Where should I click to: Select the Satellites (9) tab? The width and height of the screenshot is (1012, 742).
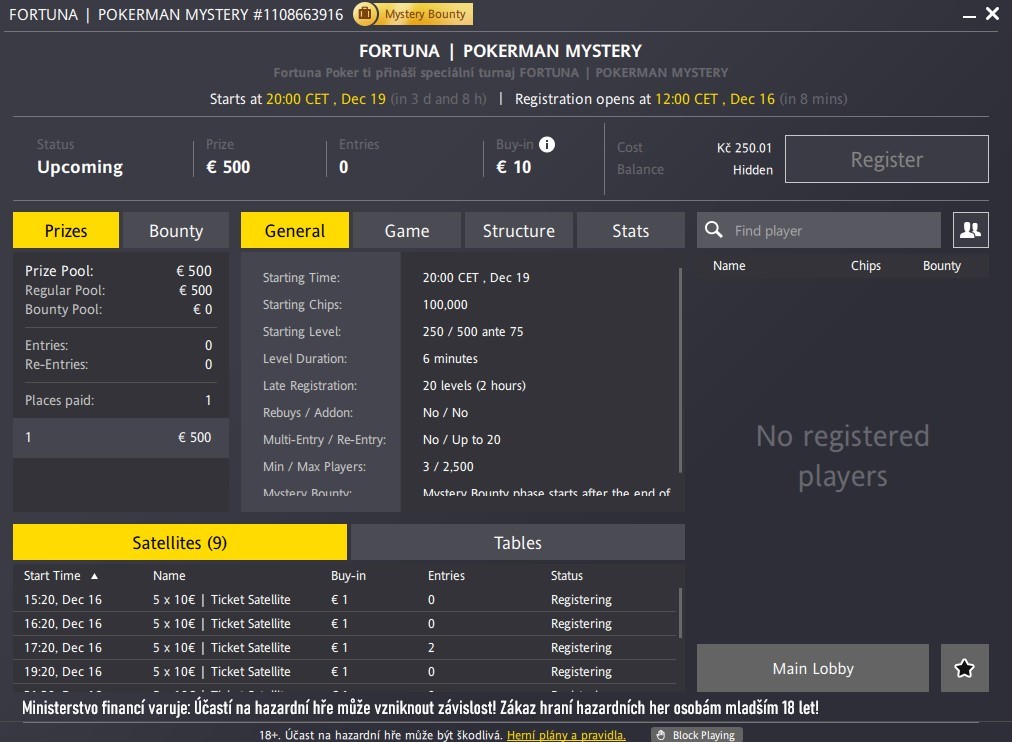pos(179,542)
